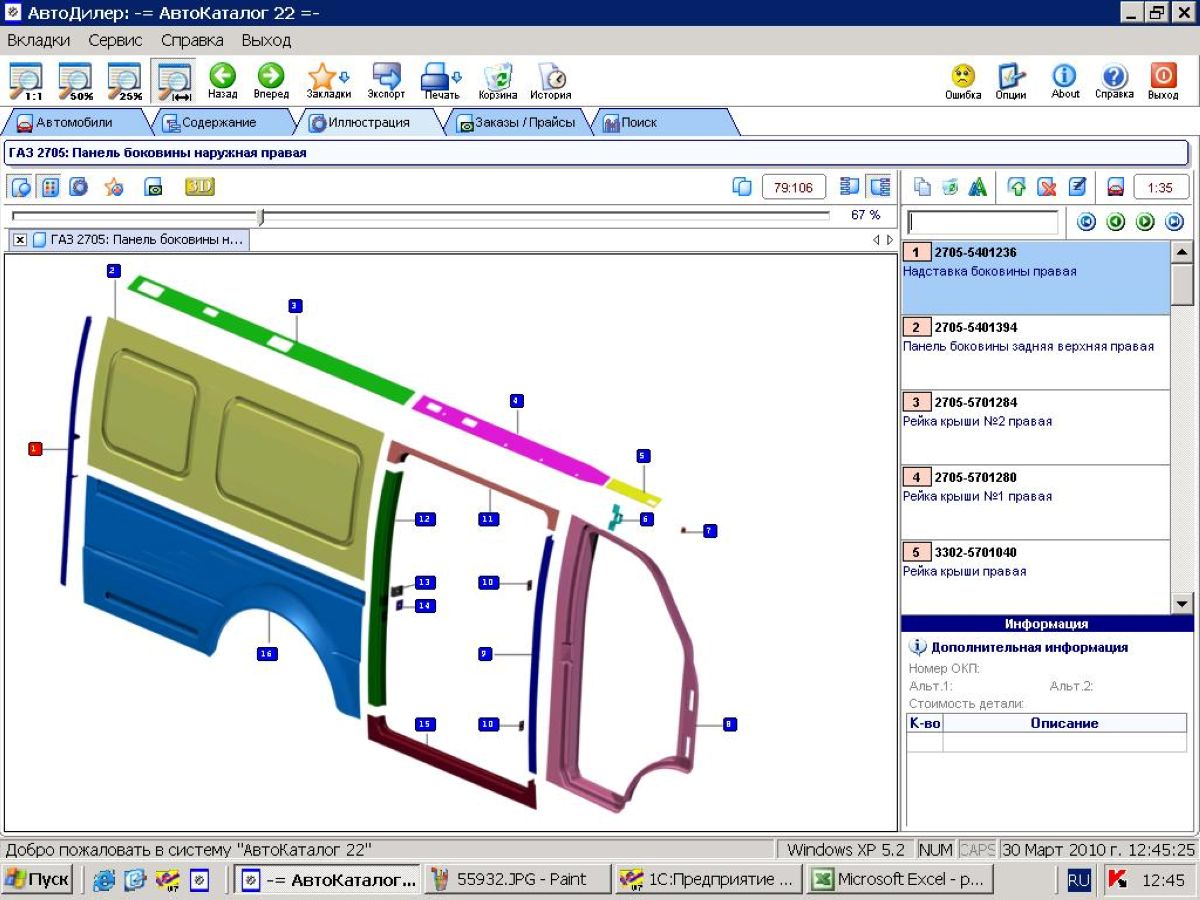
Task: Click the add-to-basket recycle icon
Action: 950,187
